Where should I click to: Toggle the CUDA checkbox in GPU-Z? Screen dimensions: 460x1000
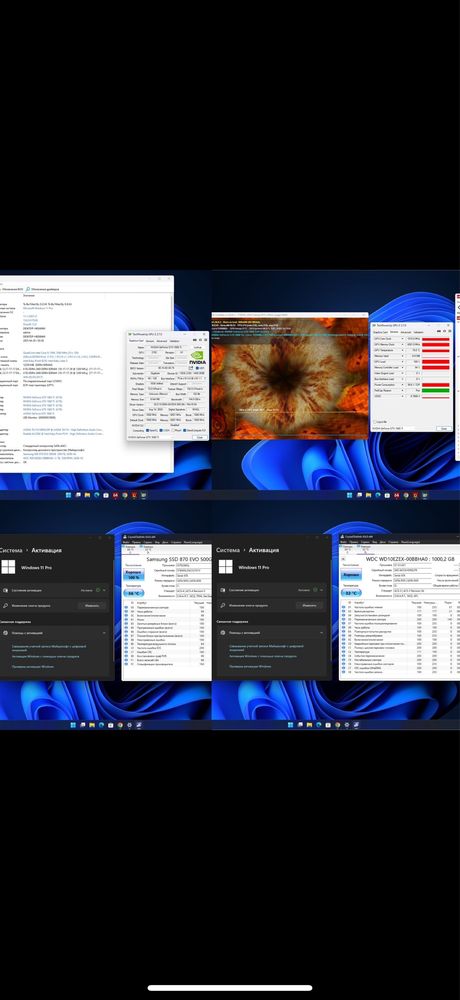[x=161, y=430]
